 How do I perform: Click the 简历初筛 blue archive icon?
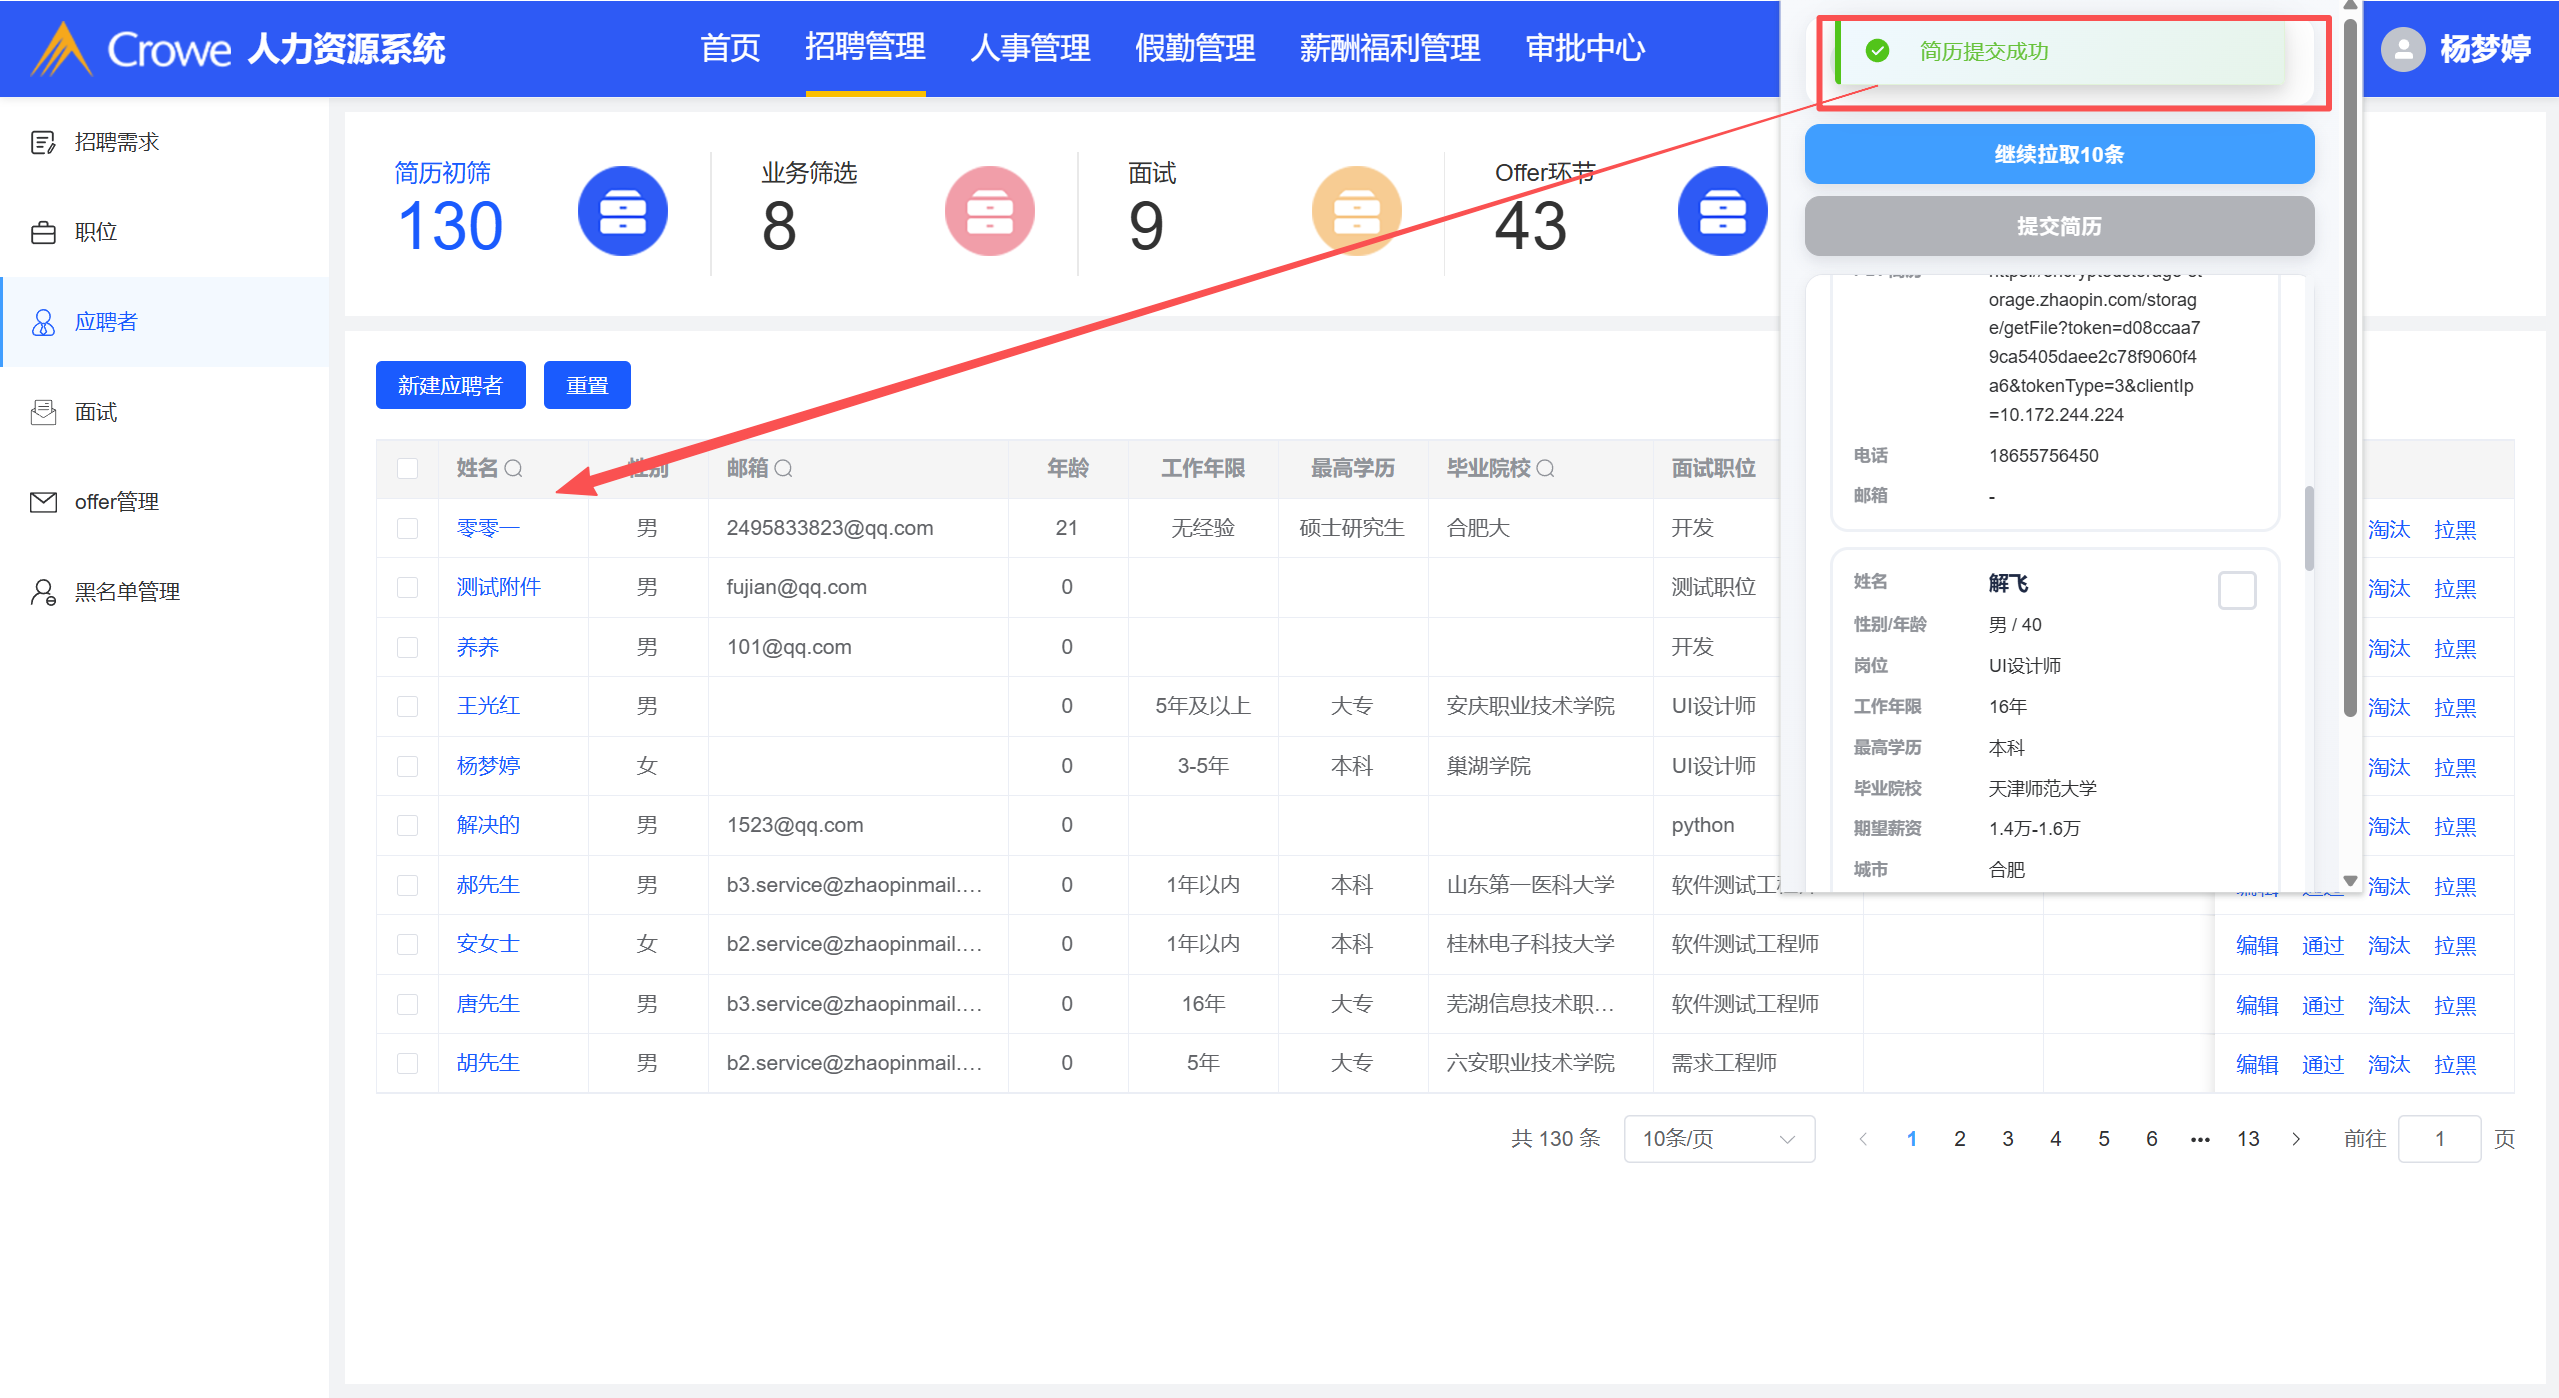(x=622, y=211)
